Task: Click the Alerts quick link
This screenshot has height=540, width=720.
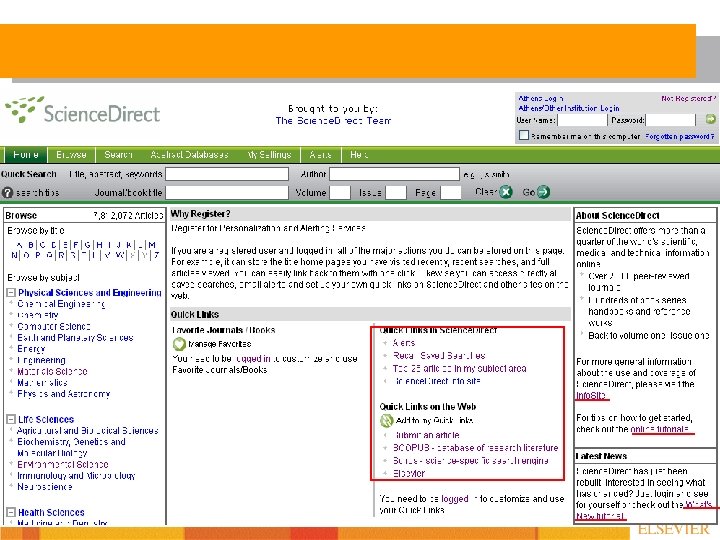Action: pos(404,343)
